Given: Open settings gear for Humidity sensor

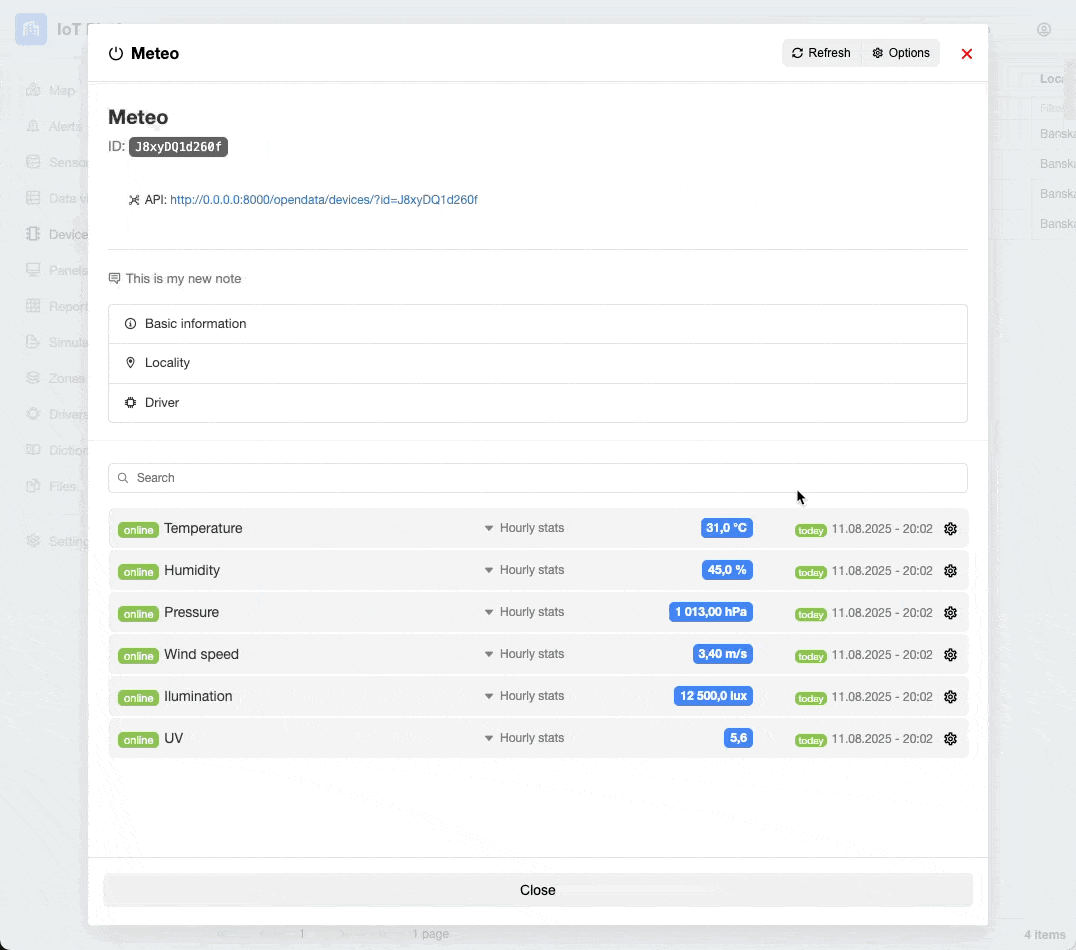Looking at the screenshot, I should tap(950, 571).
